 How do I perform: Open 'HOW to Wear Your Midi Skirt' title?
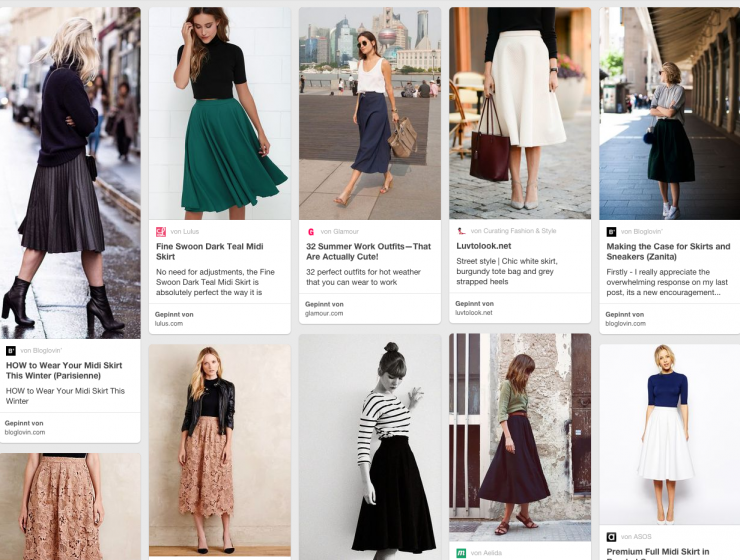pos(66,370)
